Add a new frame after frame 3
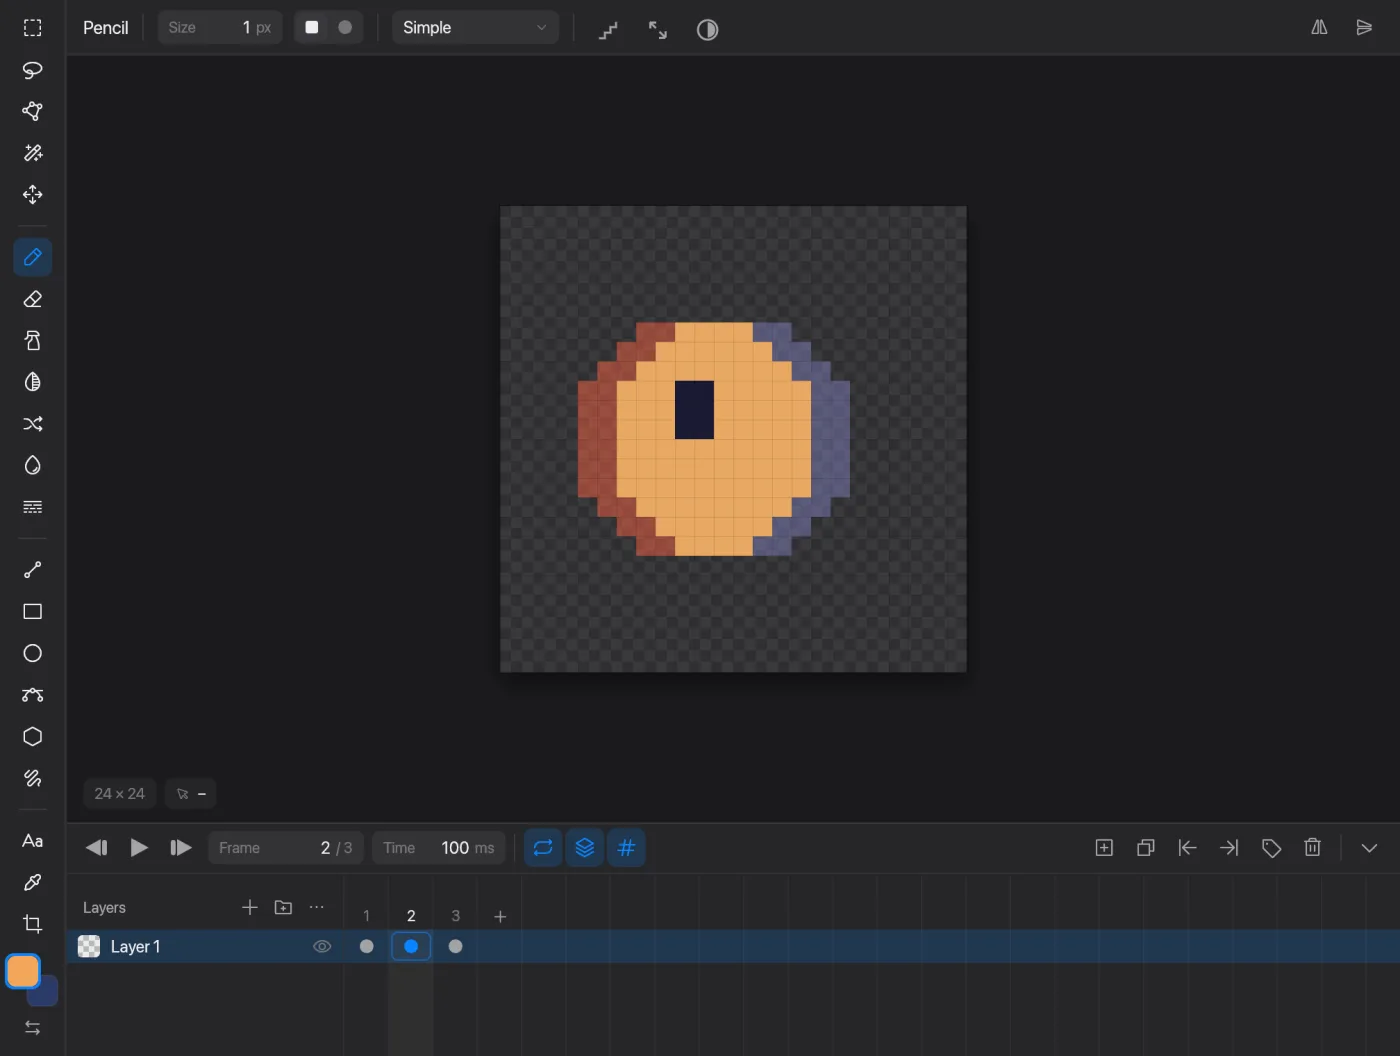This screenshot has height=1056, width=1400. 500,916
